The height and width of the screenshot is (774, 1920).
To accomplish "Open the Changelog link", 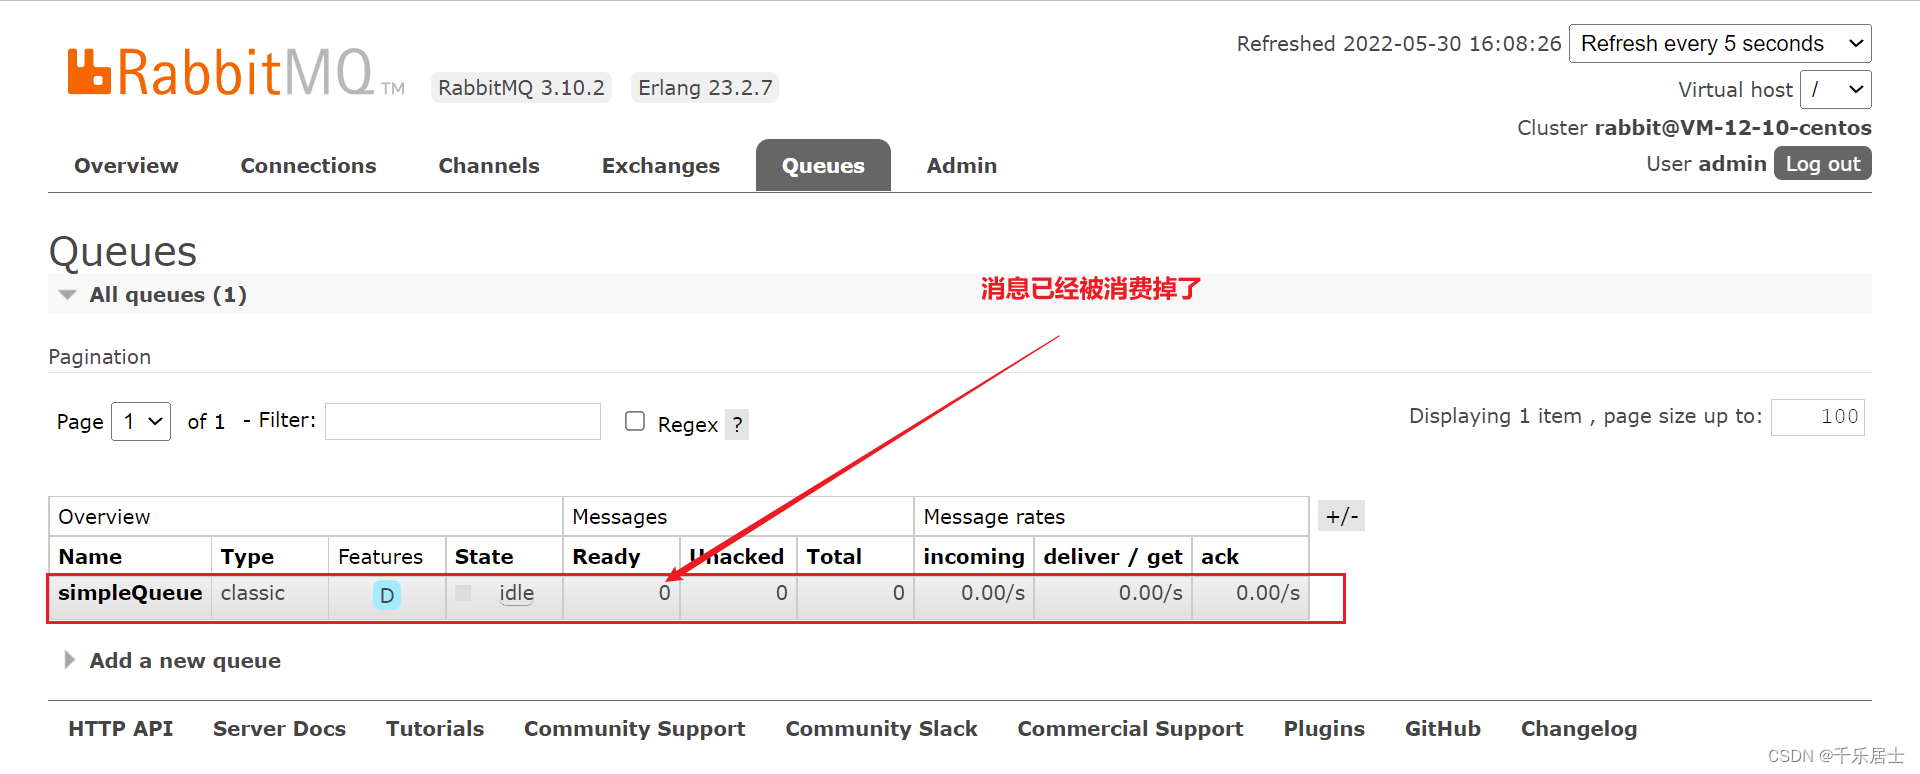I will click(1579, 729).
